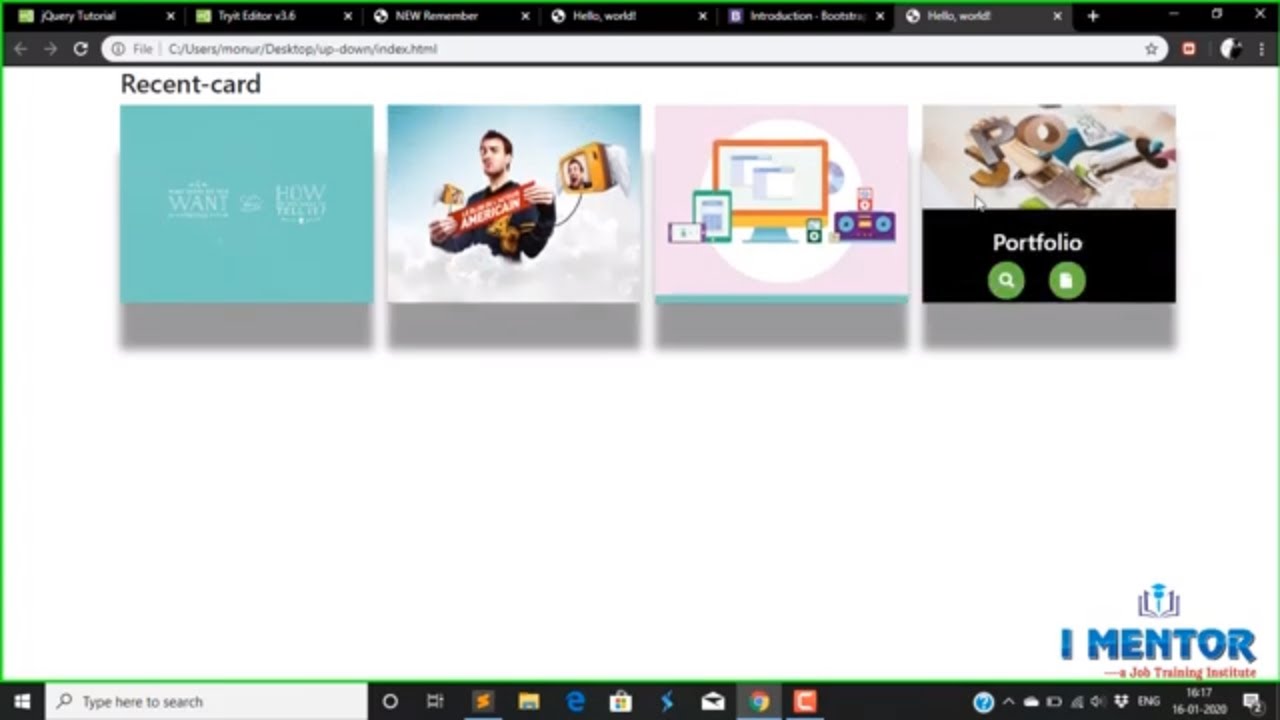1280x720 pixels.
Task: Click the taskbar search box
Action: coord(207,701)
